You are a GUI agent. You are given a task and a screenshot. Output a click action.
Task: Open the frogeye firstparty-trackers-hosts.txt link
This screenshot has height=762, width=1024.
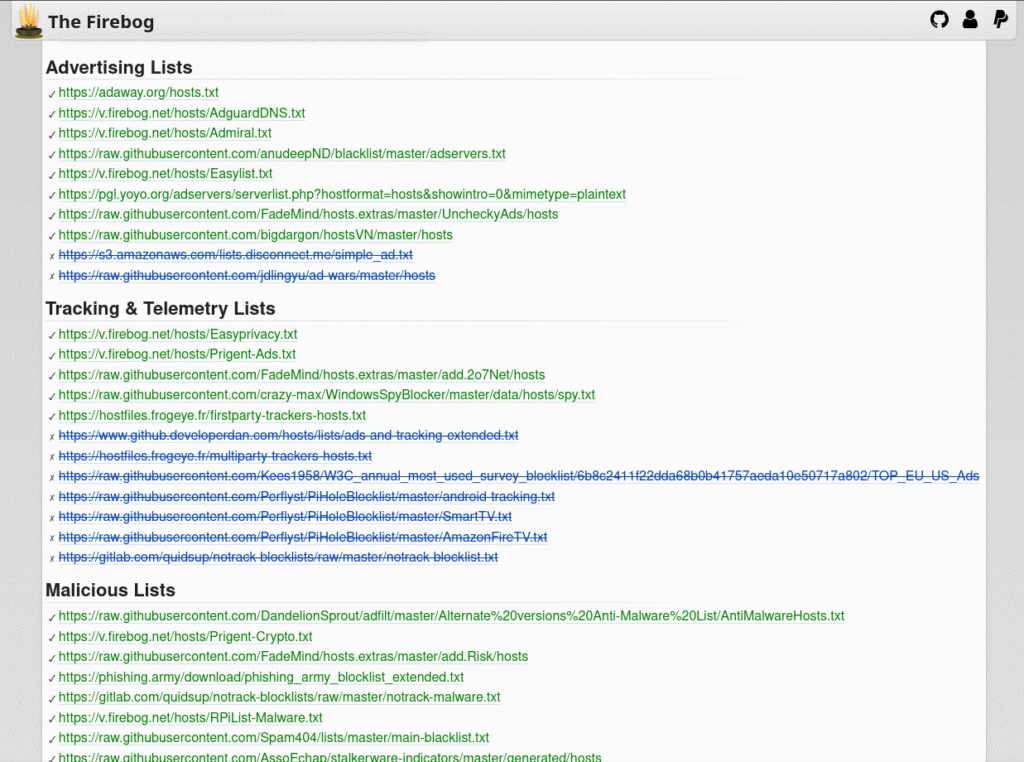(x=212, y=415)
